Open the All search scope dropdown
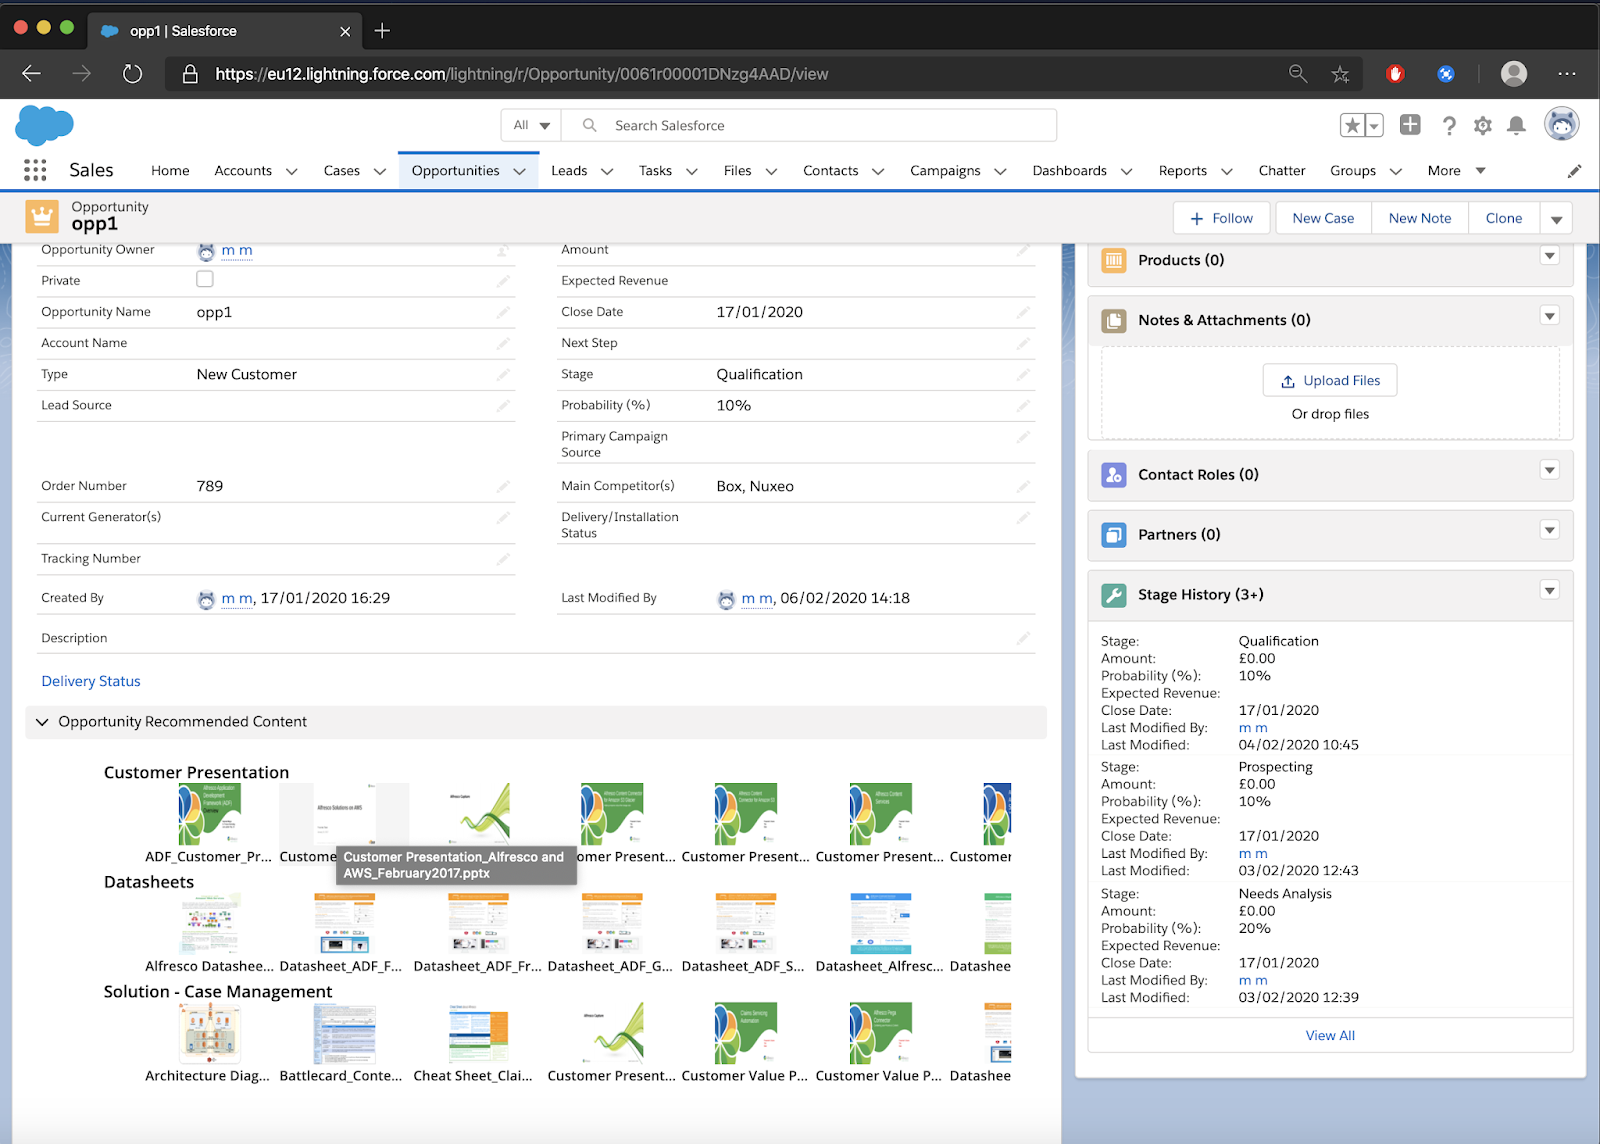 [x=530, y=125]
